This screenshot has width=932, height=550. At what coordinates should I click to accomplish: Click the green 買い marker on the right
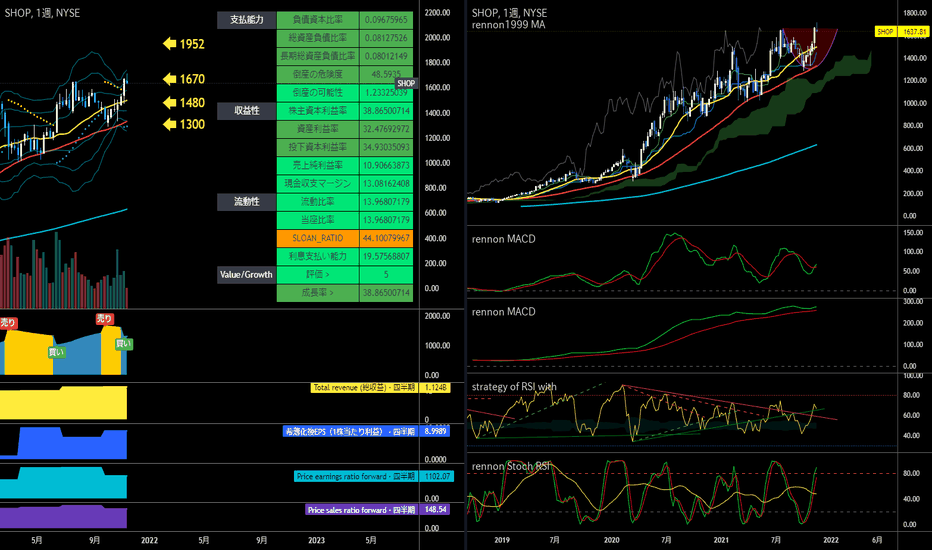tap(124, 344)
